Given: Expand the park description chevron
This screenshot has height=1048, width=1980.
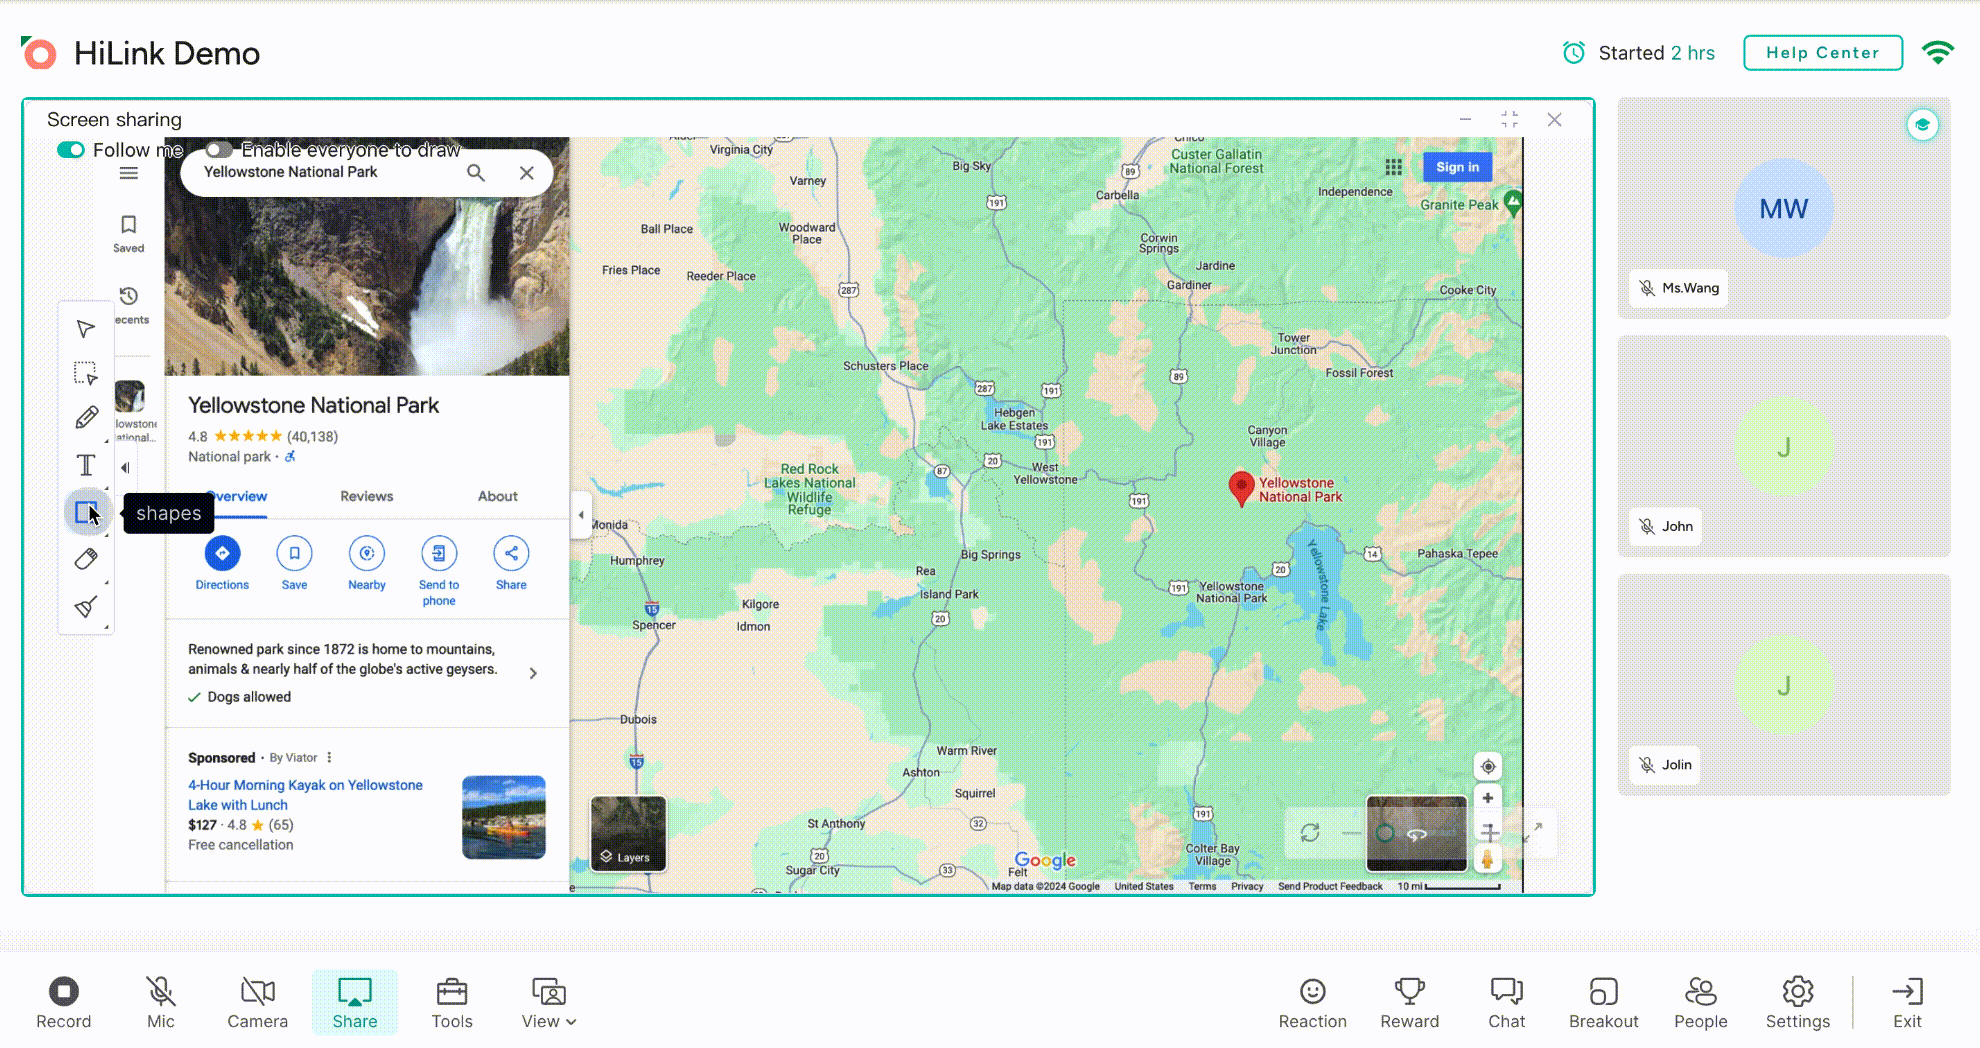Looking at the screenshot, I should (x=533, y=673).
